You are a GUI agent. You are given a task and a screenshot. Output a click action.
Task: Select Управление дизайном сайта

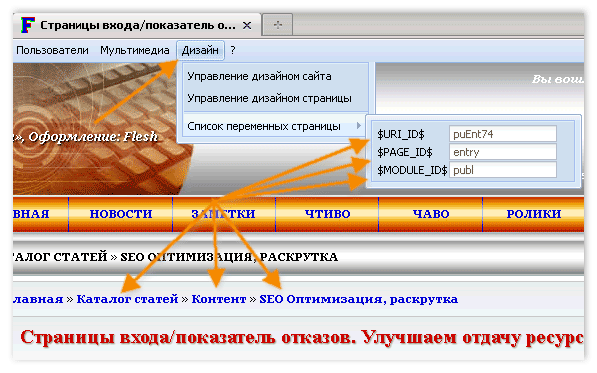coord(259,76)
